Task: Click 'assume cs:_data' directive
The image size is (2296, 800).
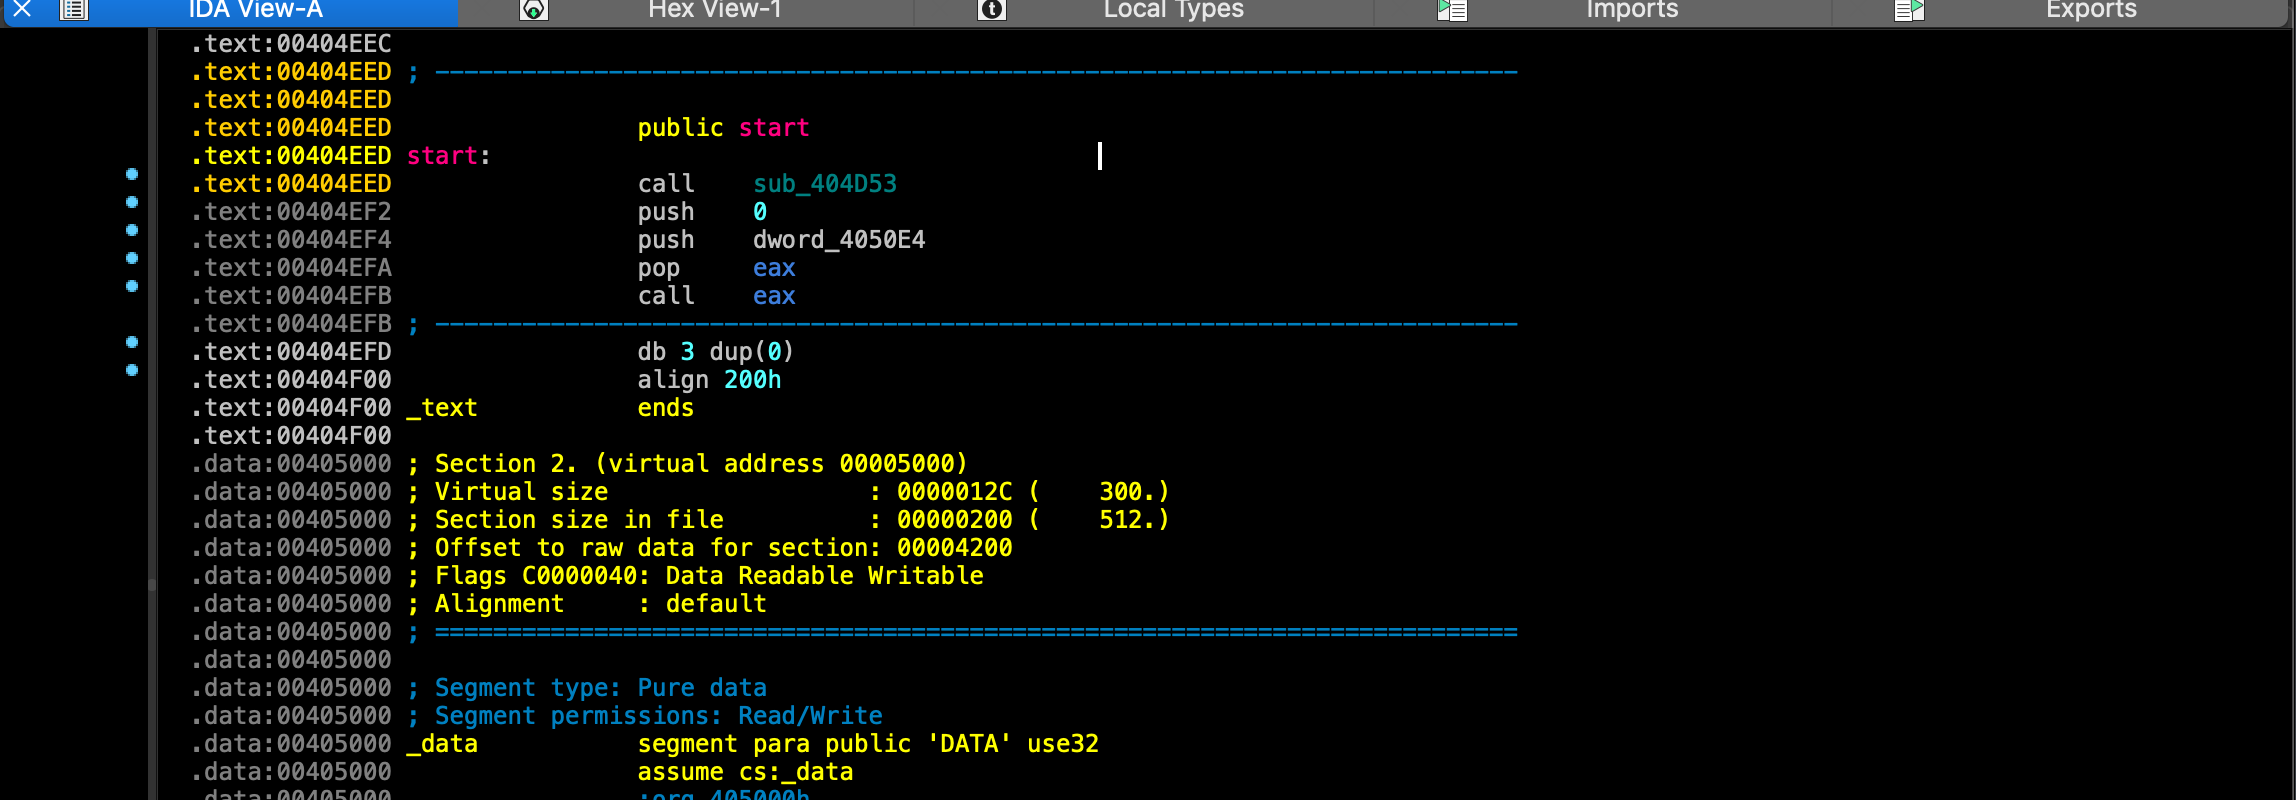Action: pos(745,772)
